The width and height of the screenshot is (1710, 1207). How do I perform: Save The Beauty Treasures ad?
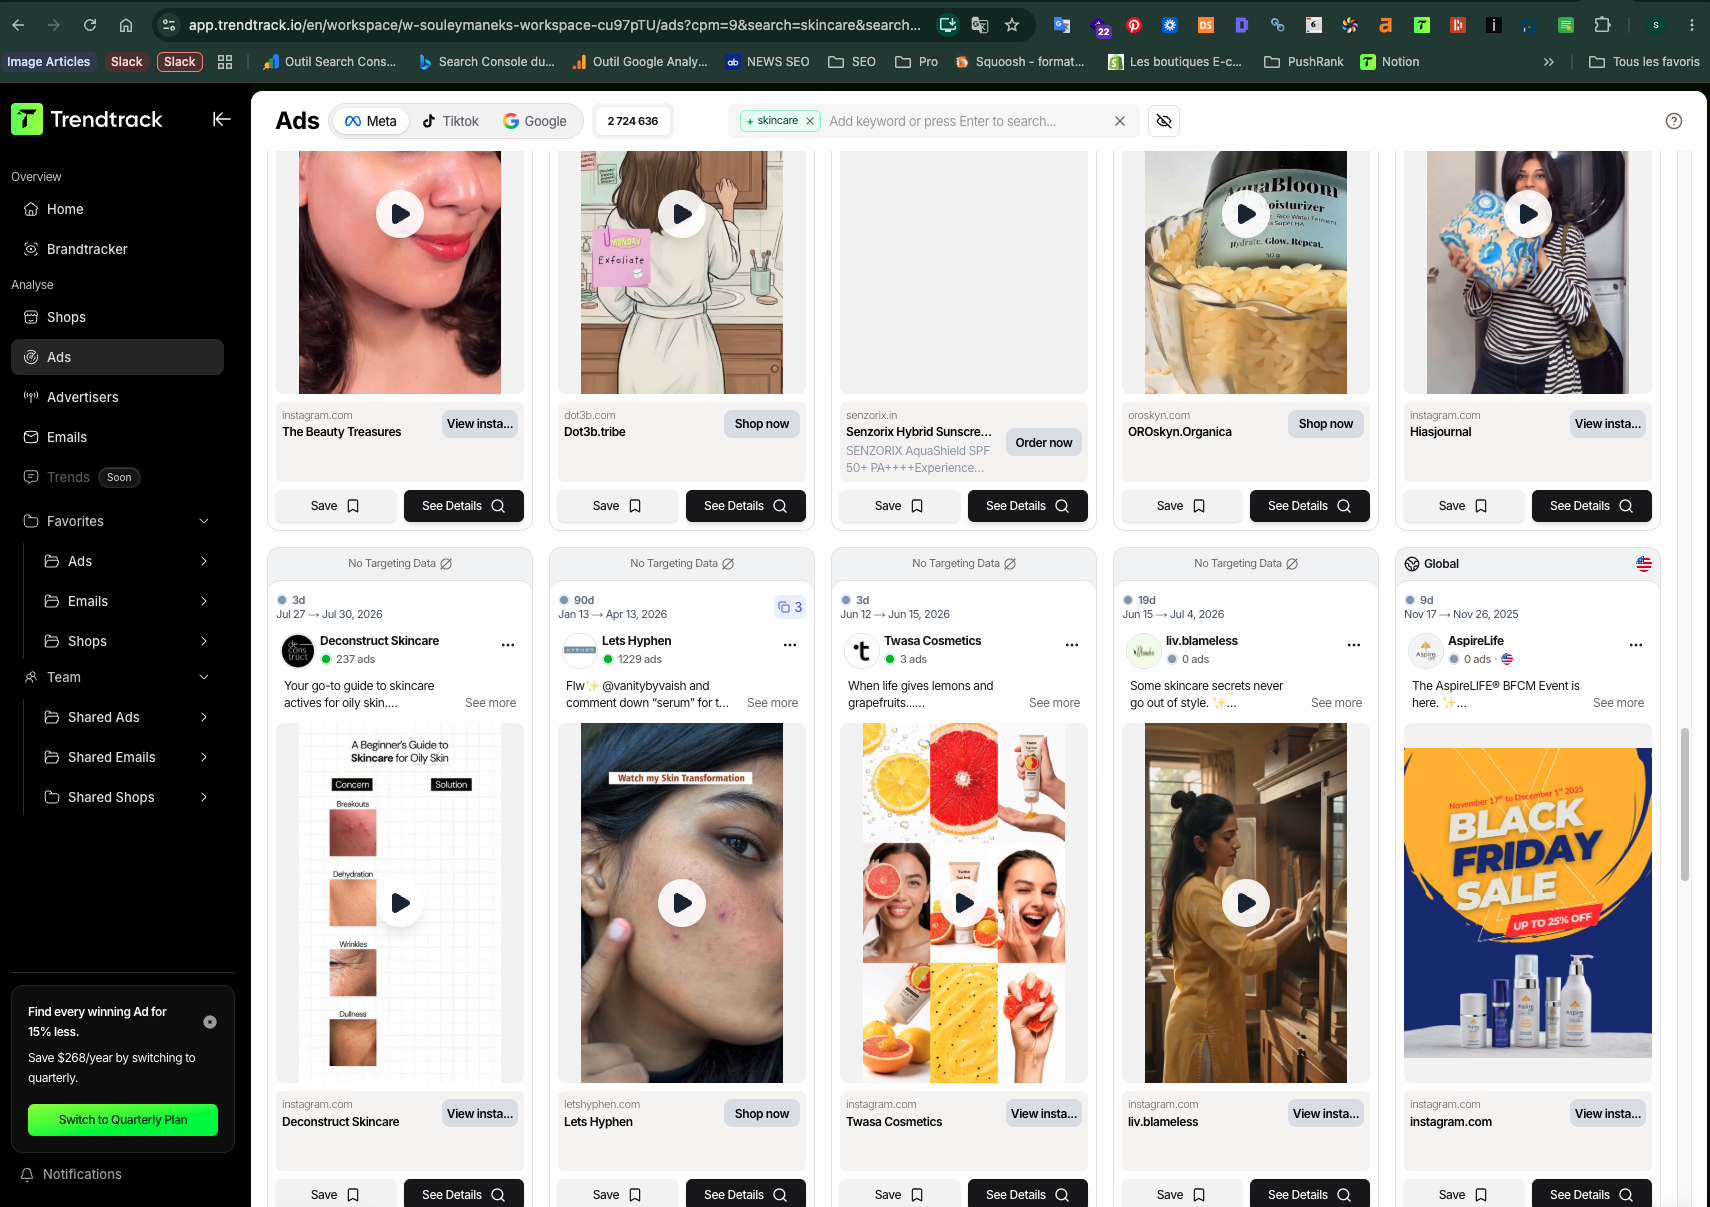point(335,506)
